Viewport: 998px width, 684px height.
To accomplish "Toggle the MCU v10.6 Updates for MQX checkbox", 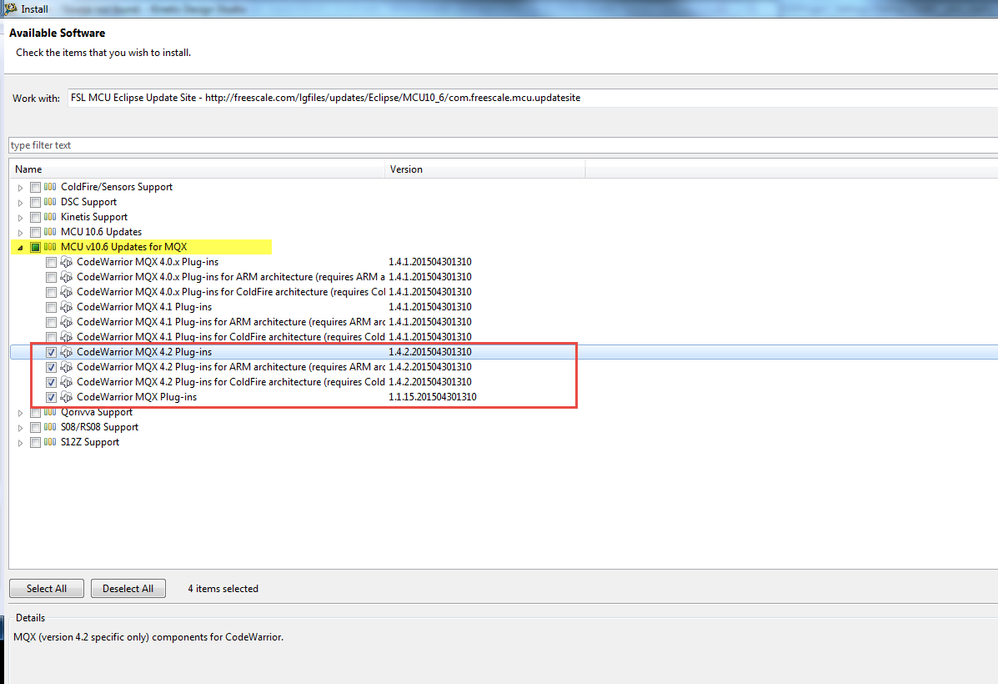I will tap(36, 248).
